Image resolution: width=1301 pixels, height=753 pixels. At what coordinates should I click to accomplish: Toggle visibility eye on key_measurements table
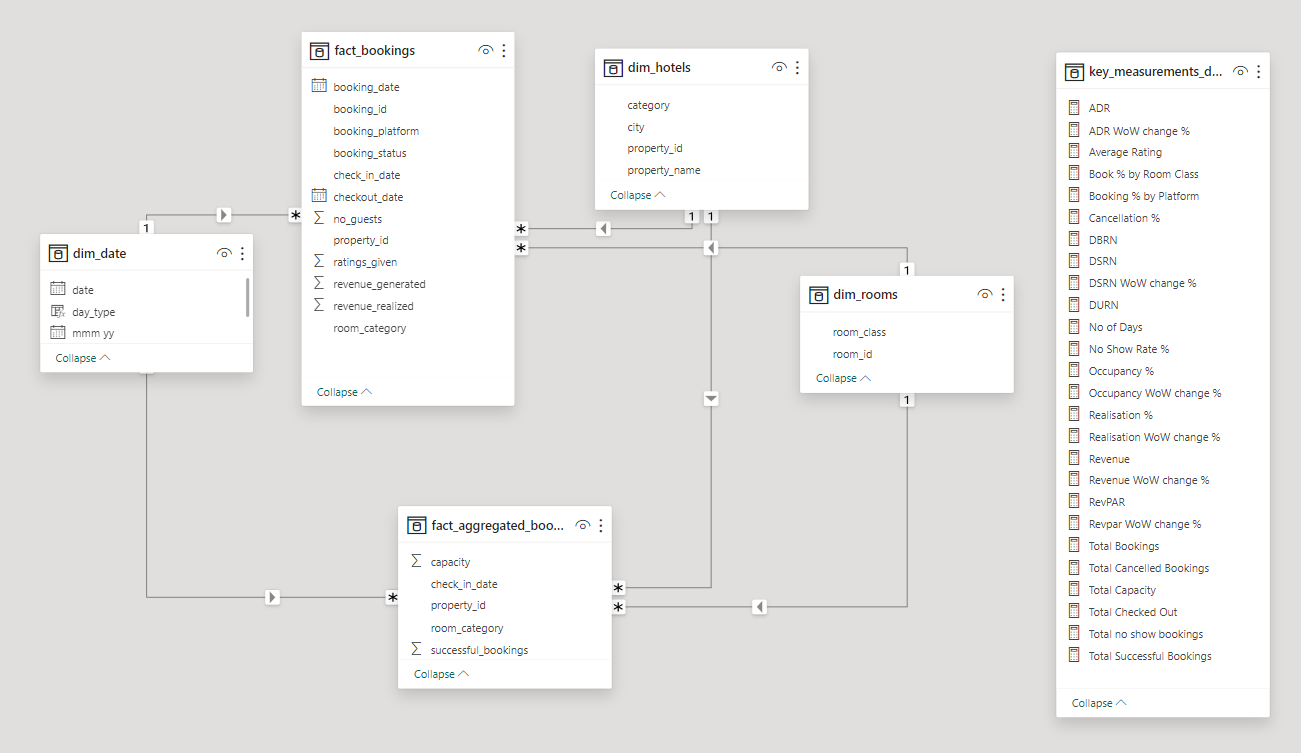[x=1239, y=72]
